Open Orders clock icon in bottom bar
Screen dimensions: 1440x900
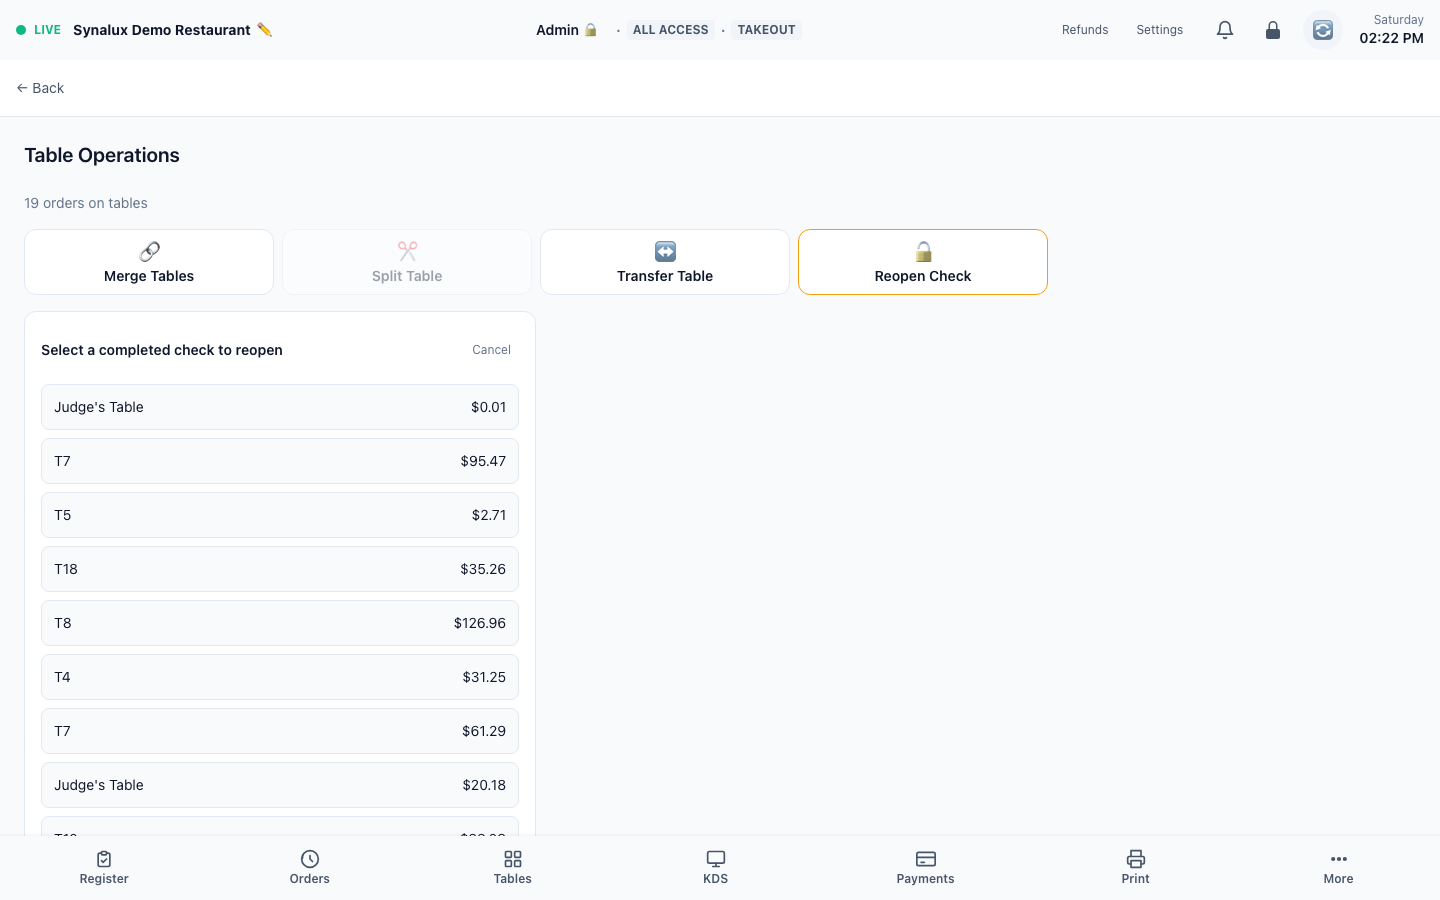pyautogui.click(x=310, y=859)
